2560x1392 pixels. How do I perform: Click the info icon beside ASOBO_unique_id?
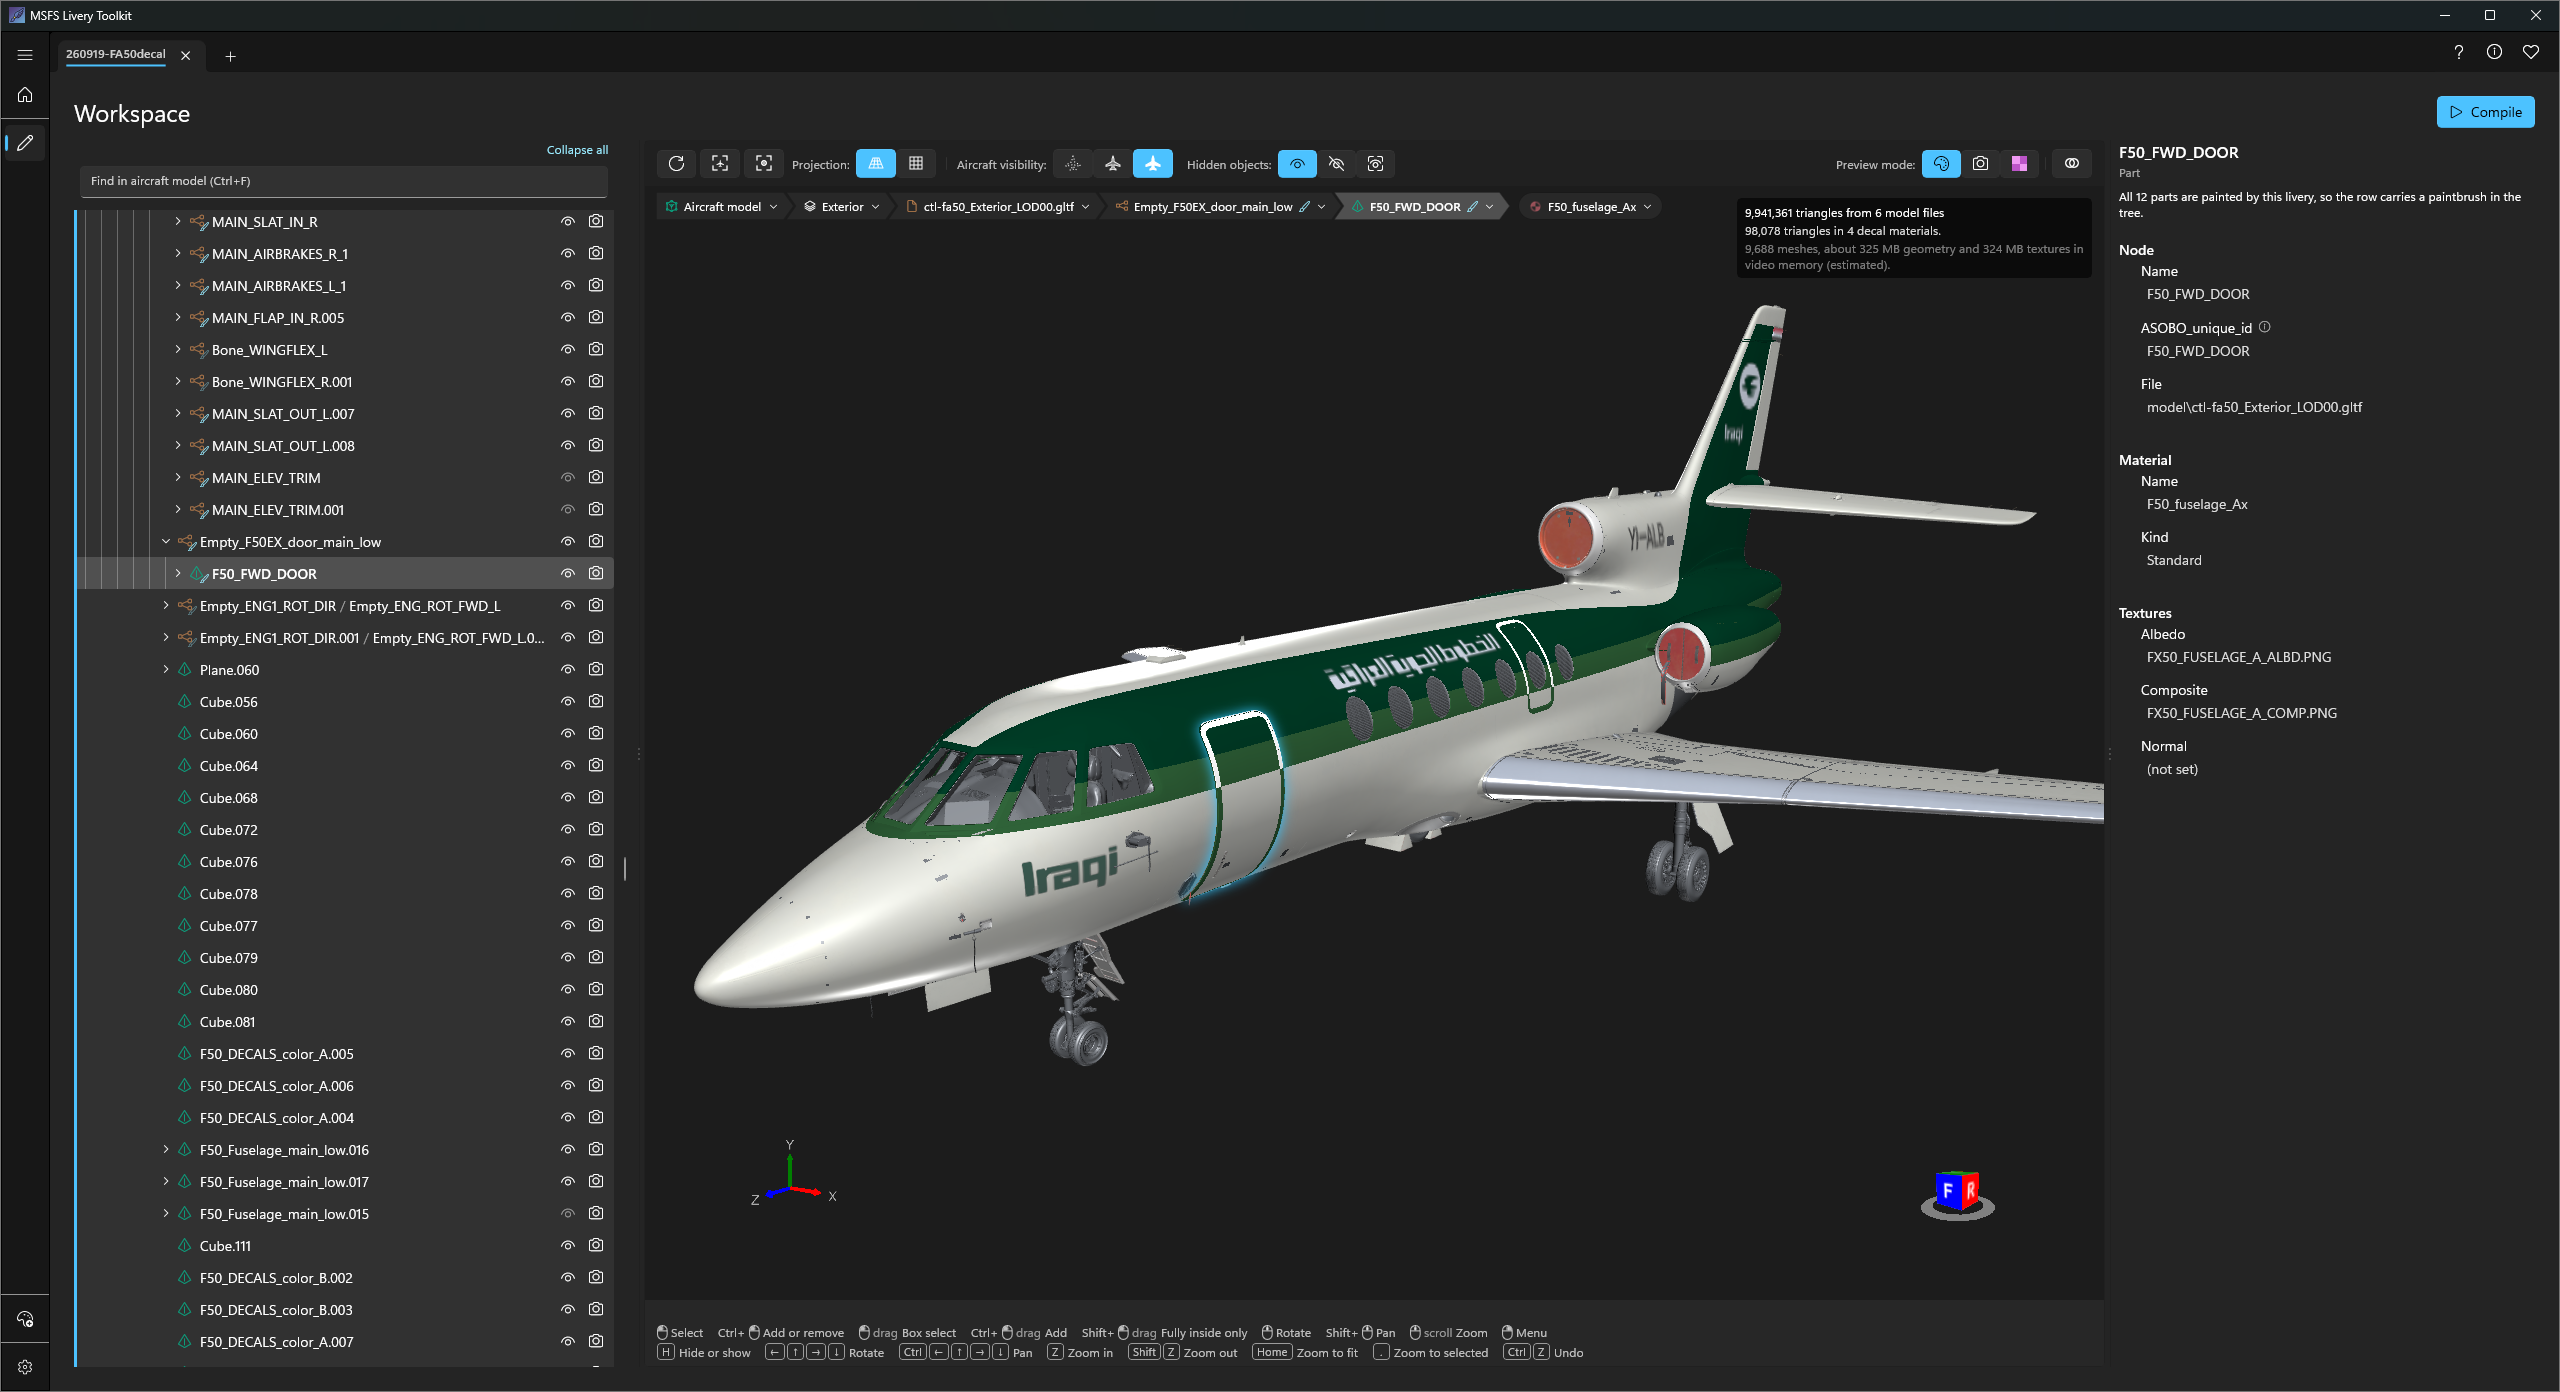coord(2265,327)
